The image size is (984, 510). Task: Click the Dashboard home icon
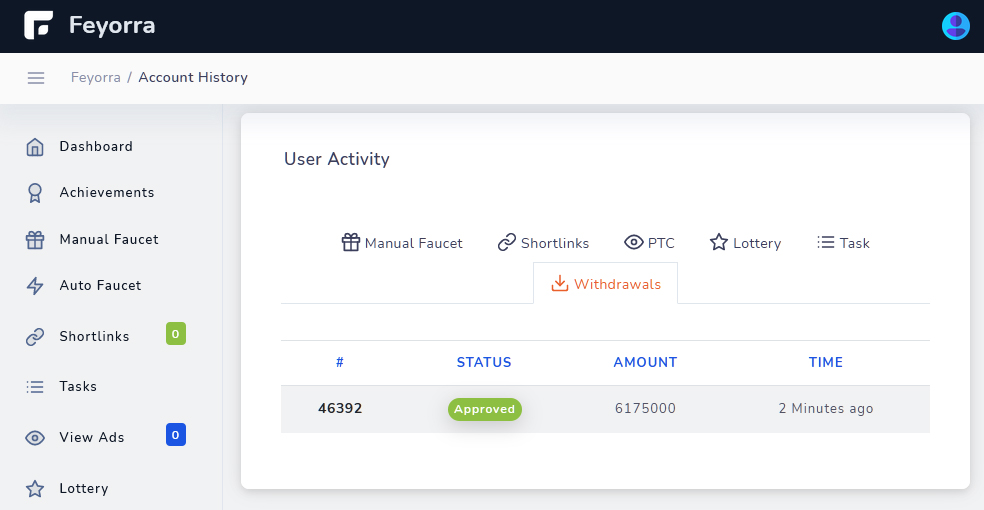(35, 147)
